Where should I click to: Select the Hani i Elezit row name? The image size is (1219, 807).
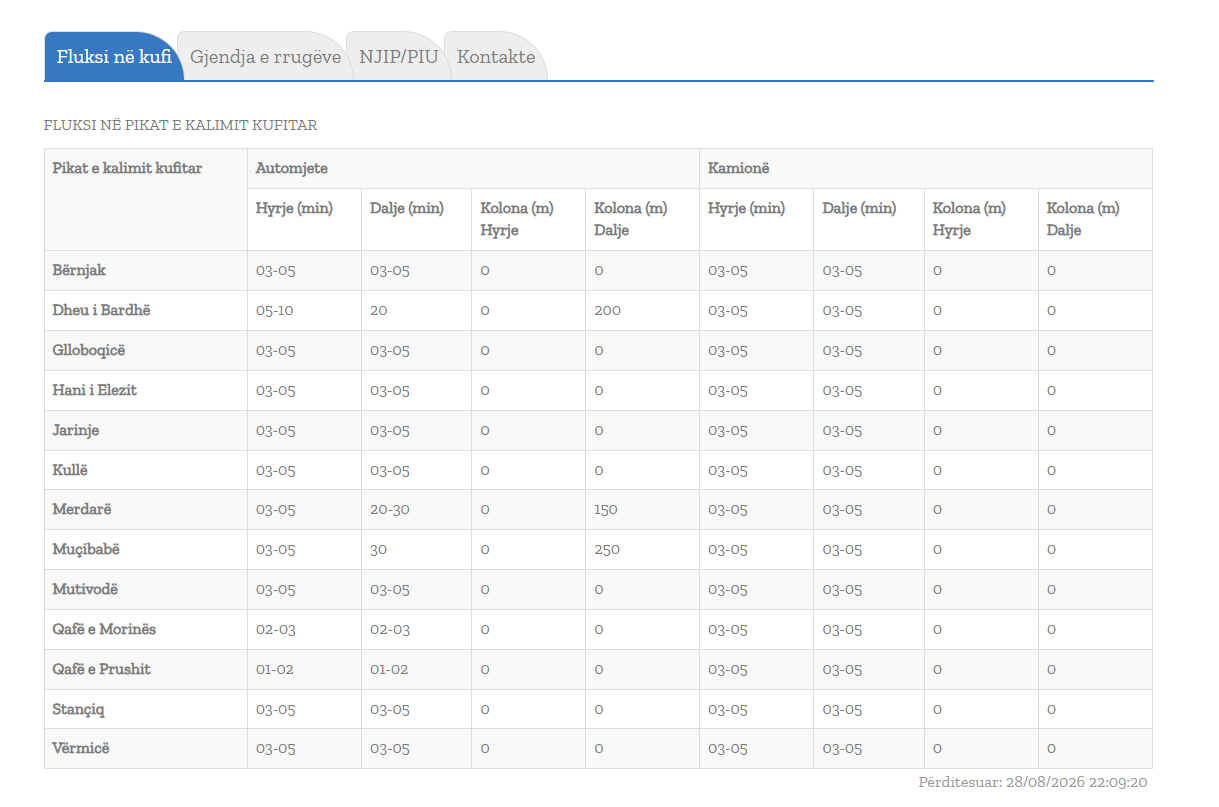point(94,390)
